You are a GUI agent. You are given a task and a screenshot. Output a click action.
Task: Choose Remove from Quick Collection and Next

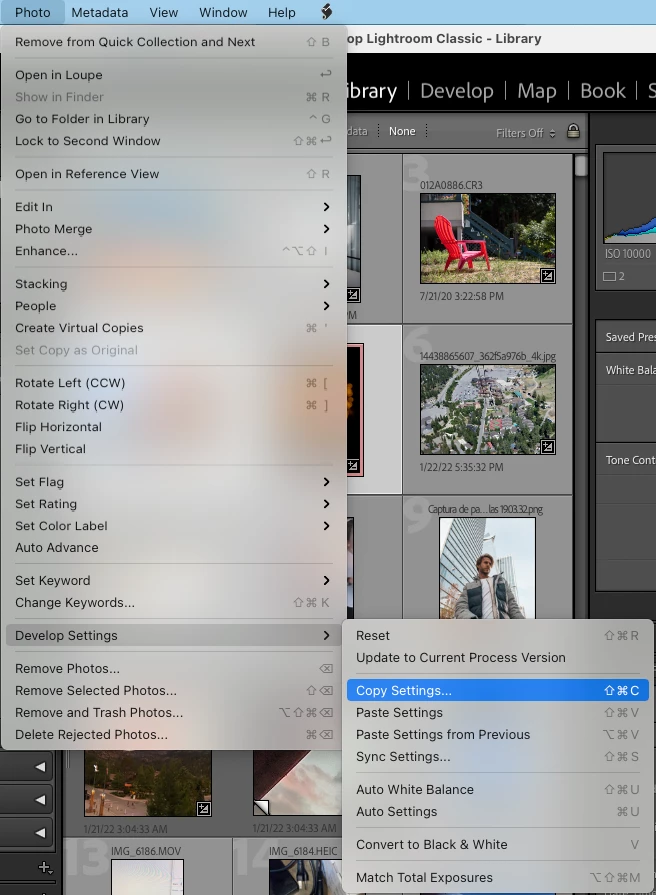172,42
